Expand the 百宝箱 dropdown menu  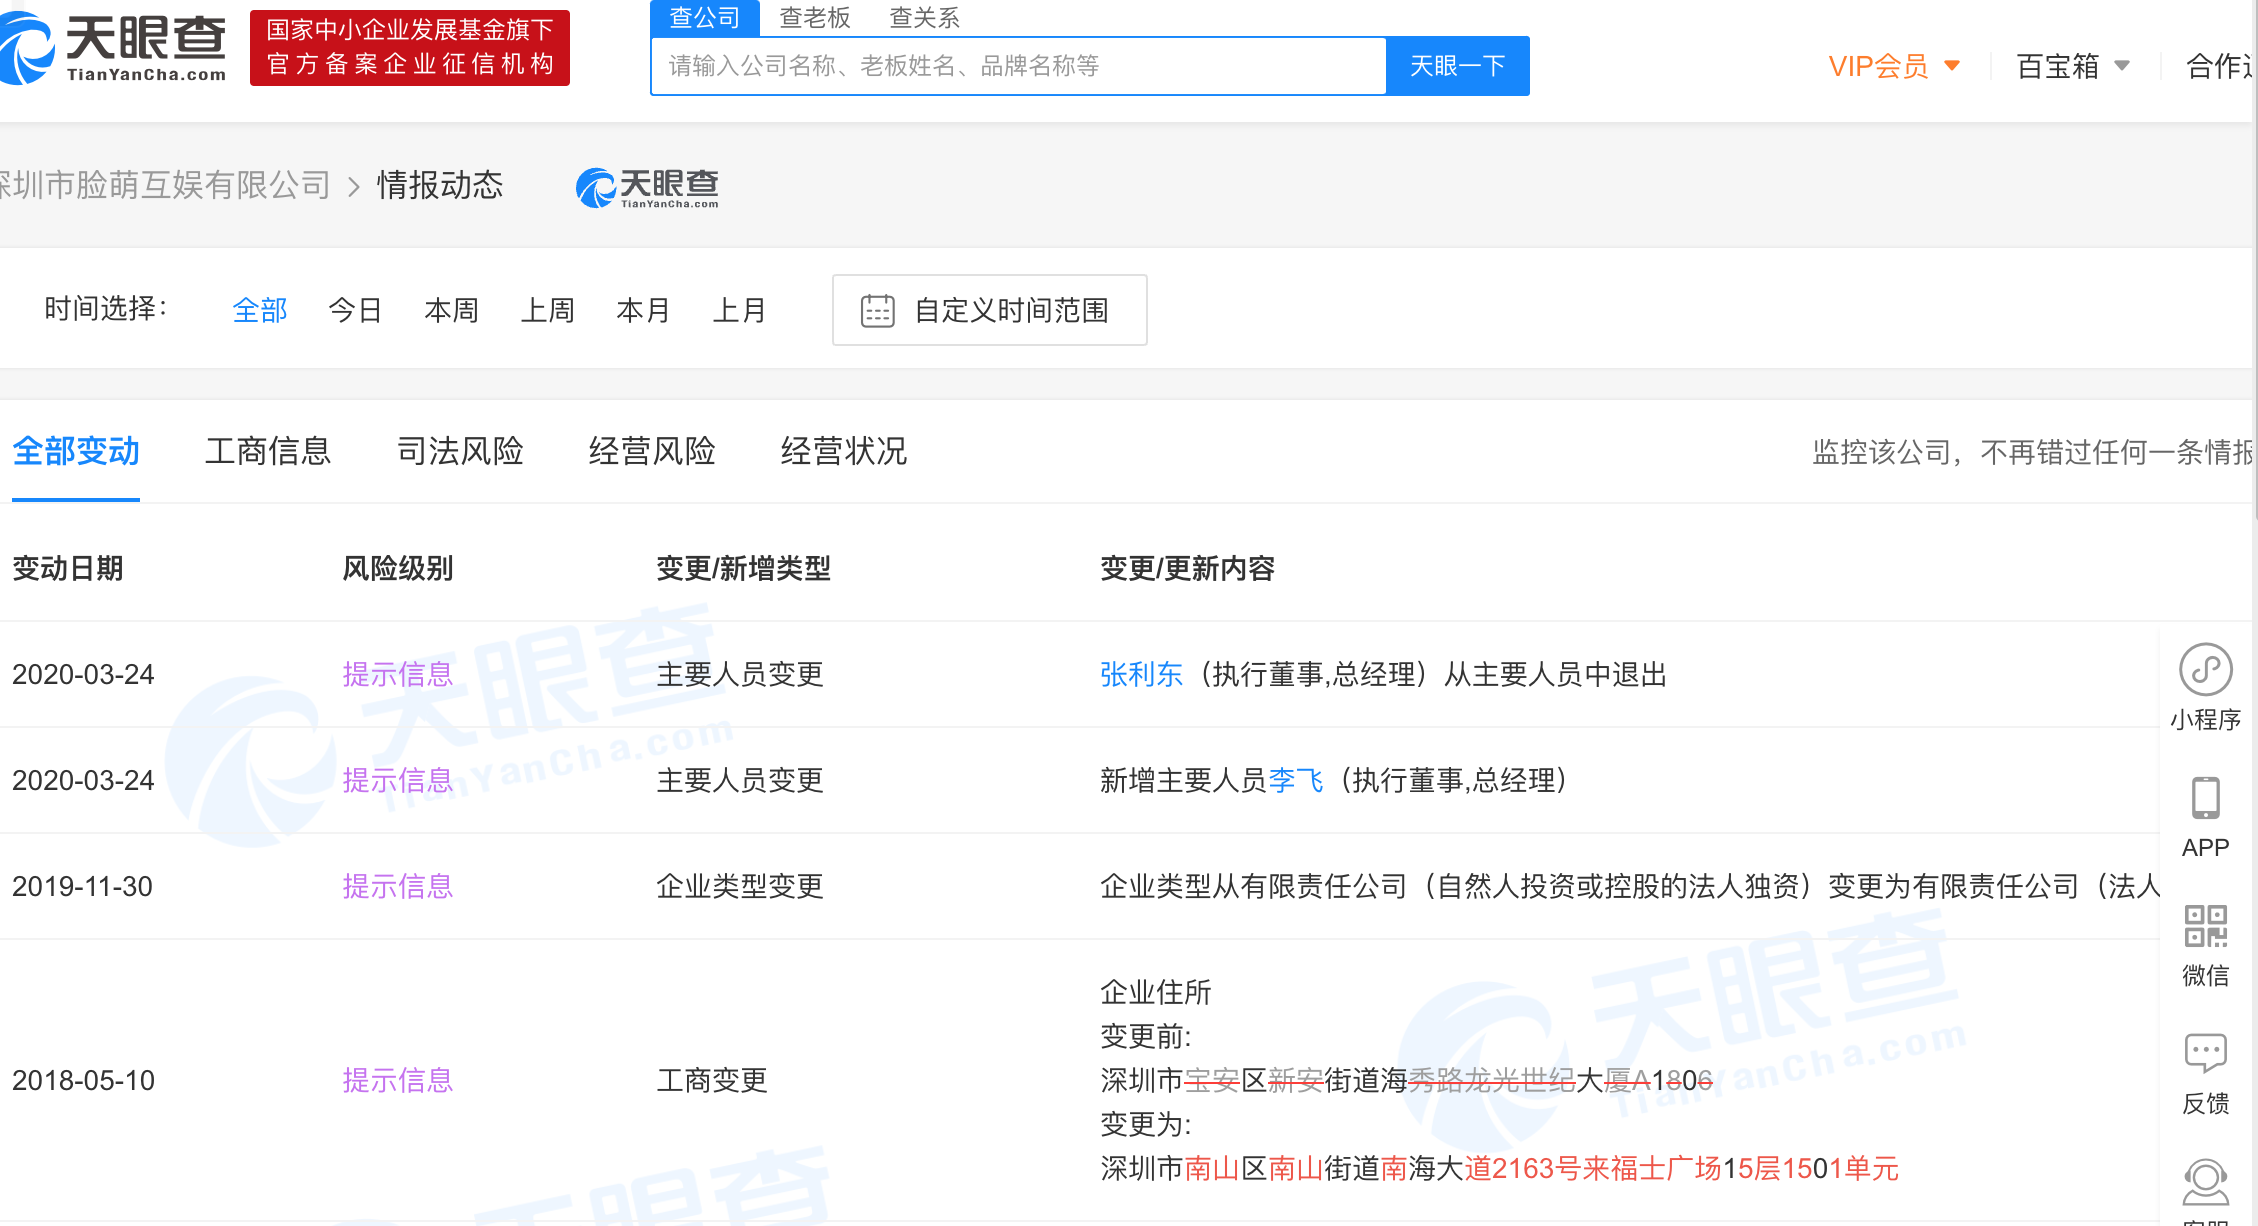pos(2073,67)
